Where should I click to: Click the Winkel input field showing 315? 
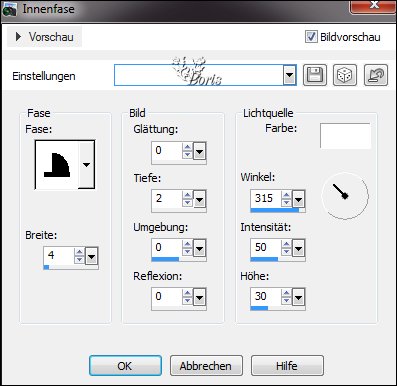(x=266, y=199)
